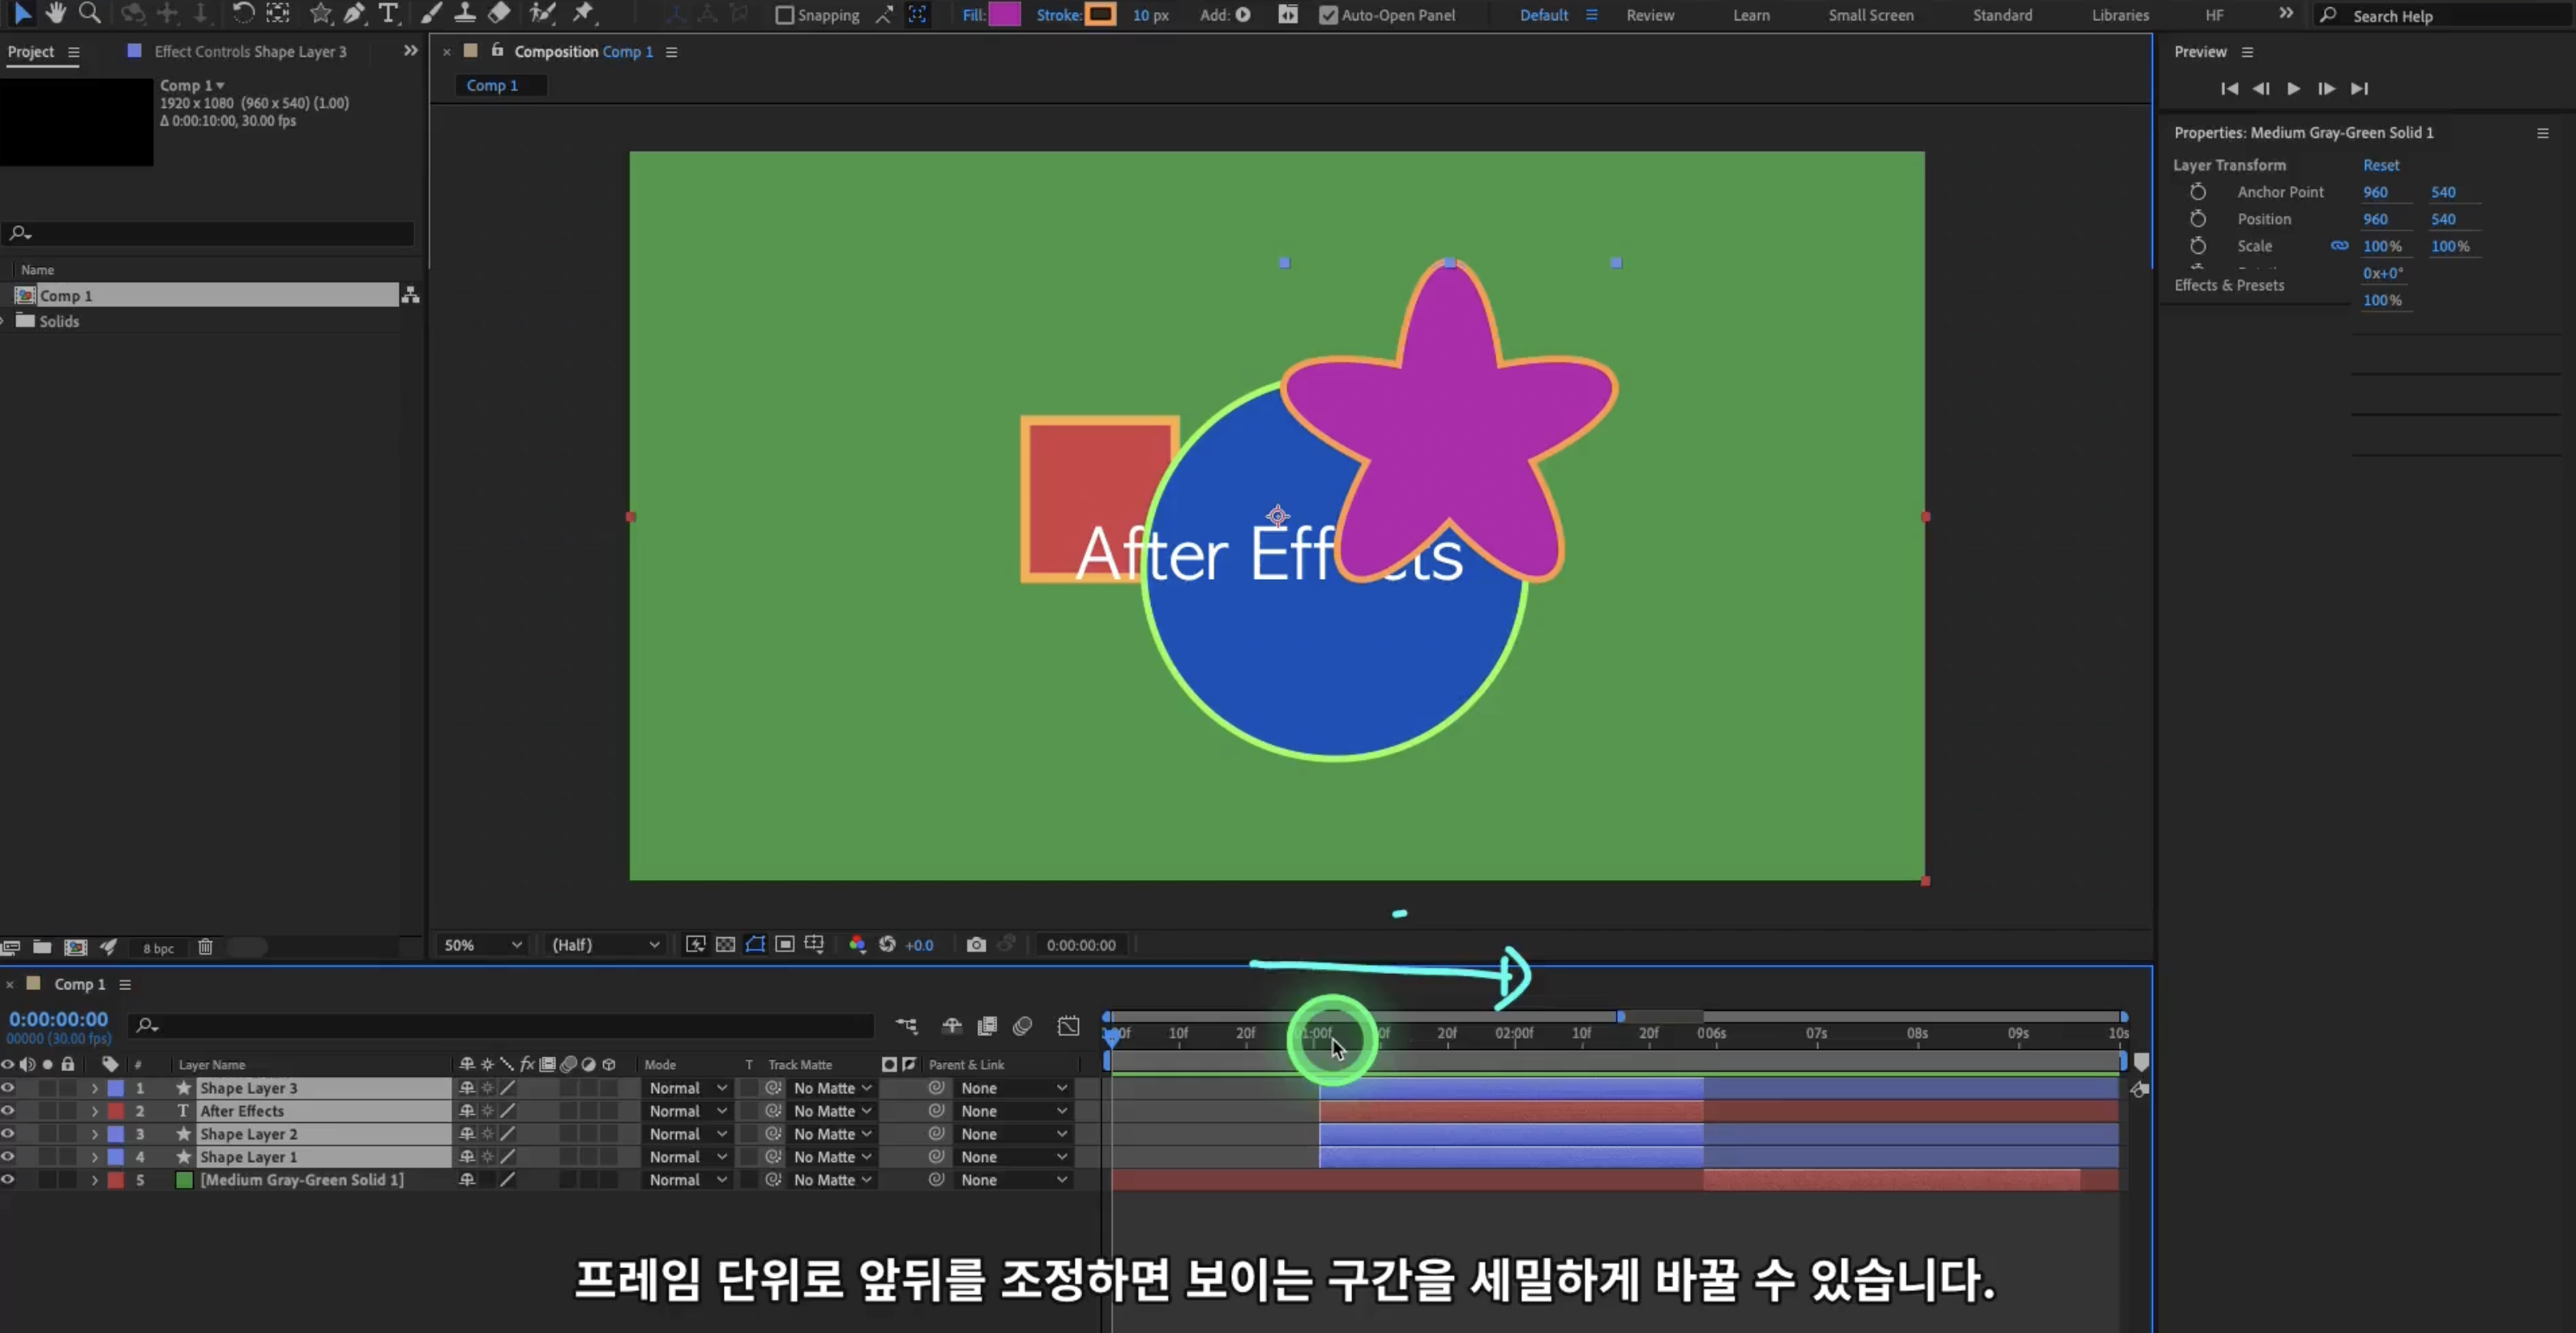Toggle motion blur for all layers in timeline

click(x=1022, y=1026)
